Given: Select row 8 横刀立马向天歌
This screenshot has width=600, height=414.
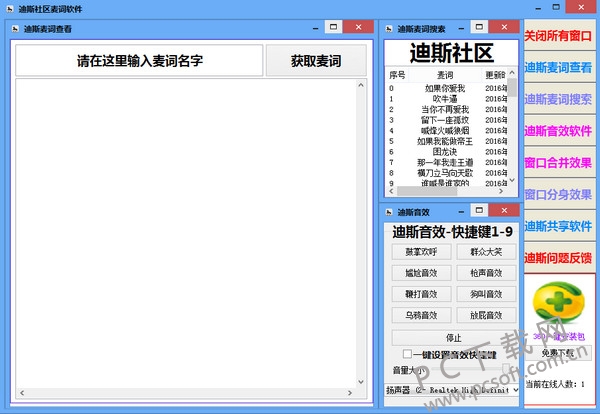Looking at the screenshot, I should point(447,173).
